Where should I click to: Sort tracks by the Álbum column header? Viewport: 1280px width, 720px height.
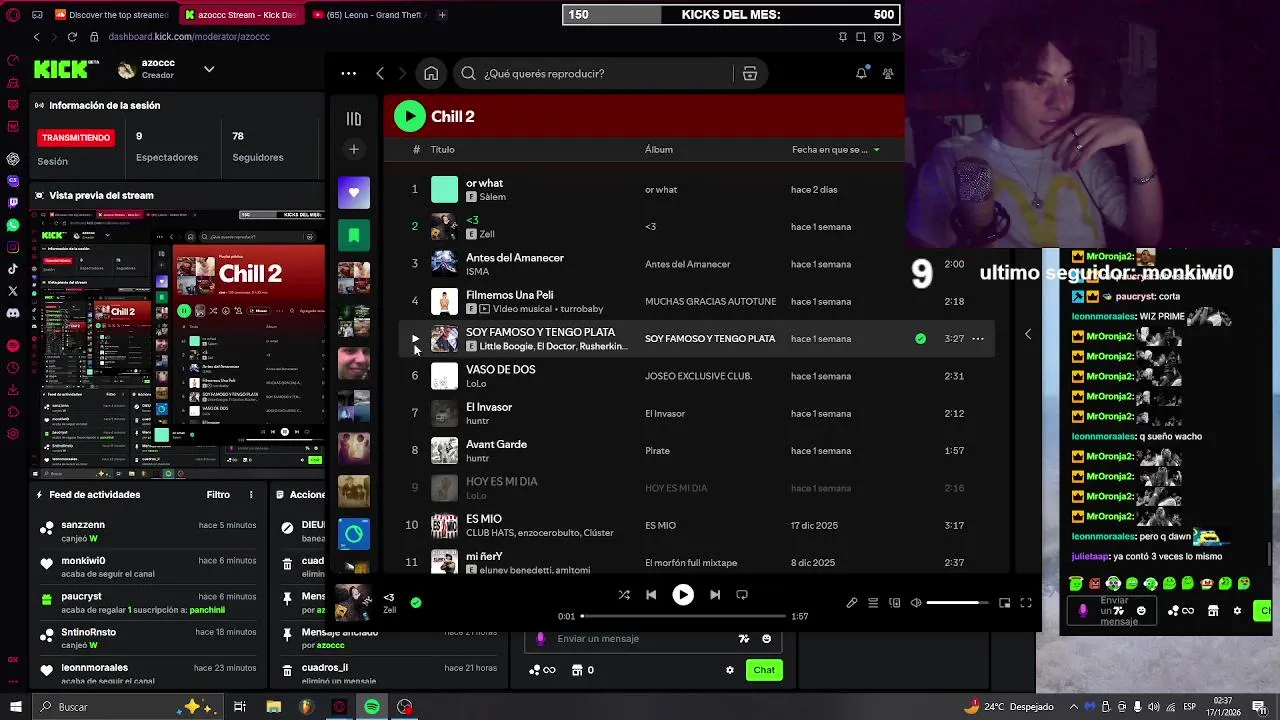click(x=658, y=149)
